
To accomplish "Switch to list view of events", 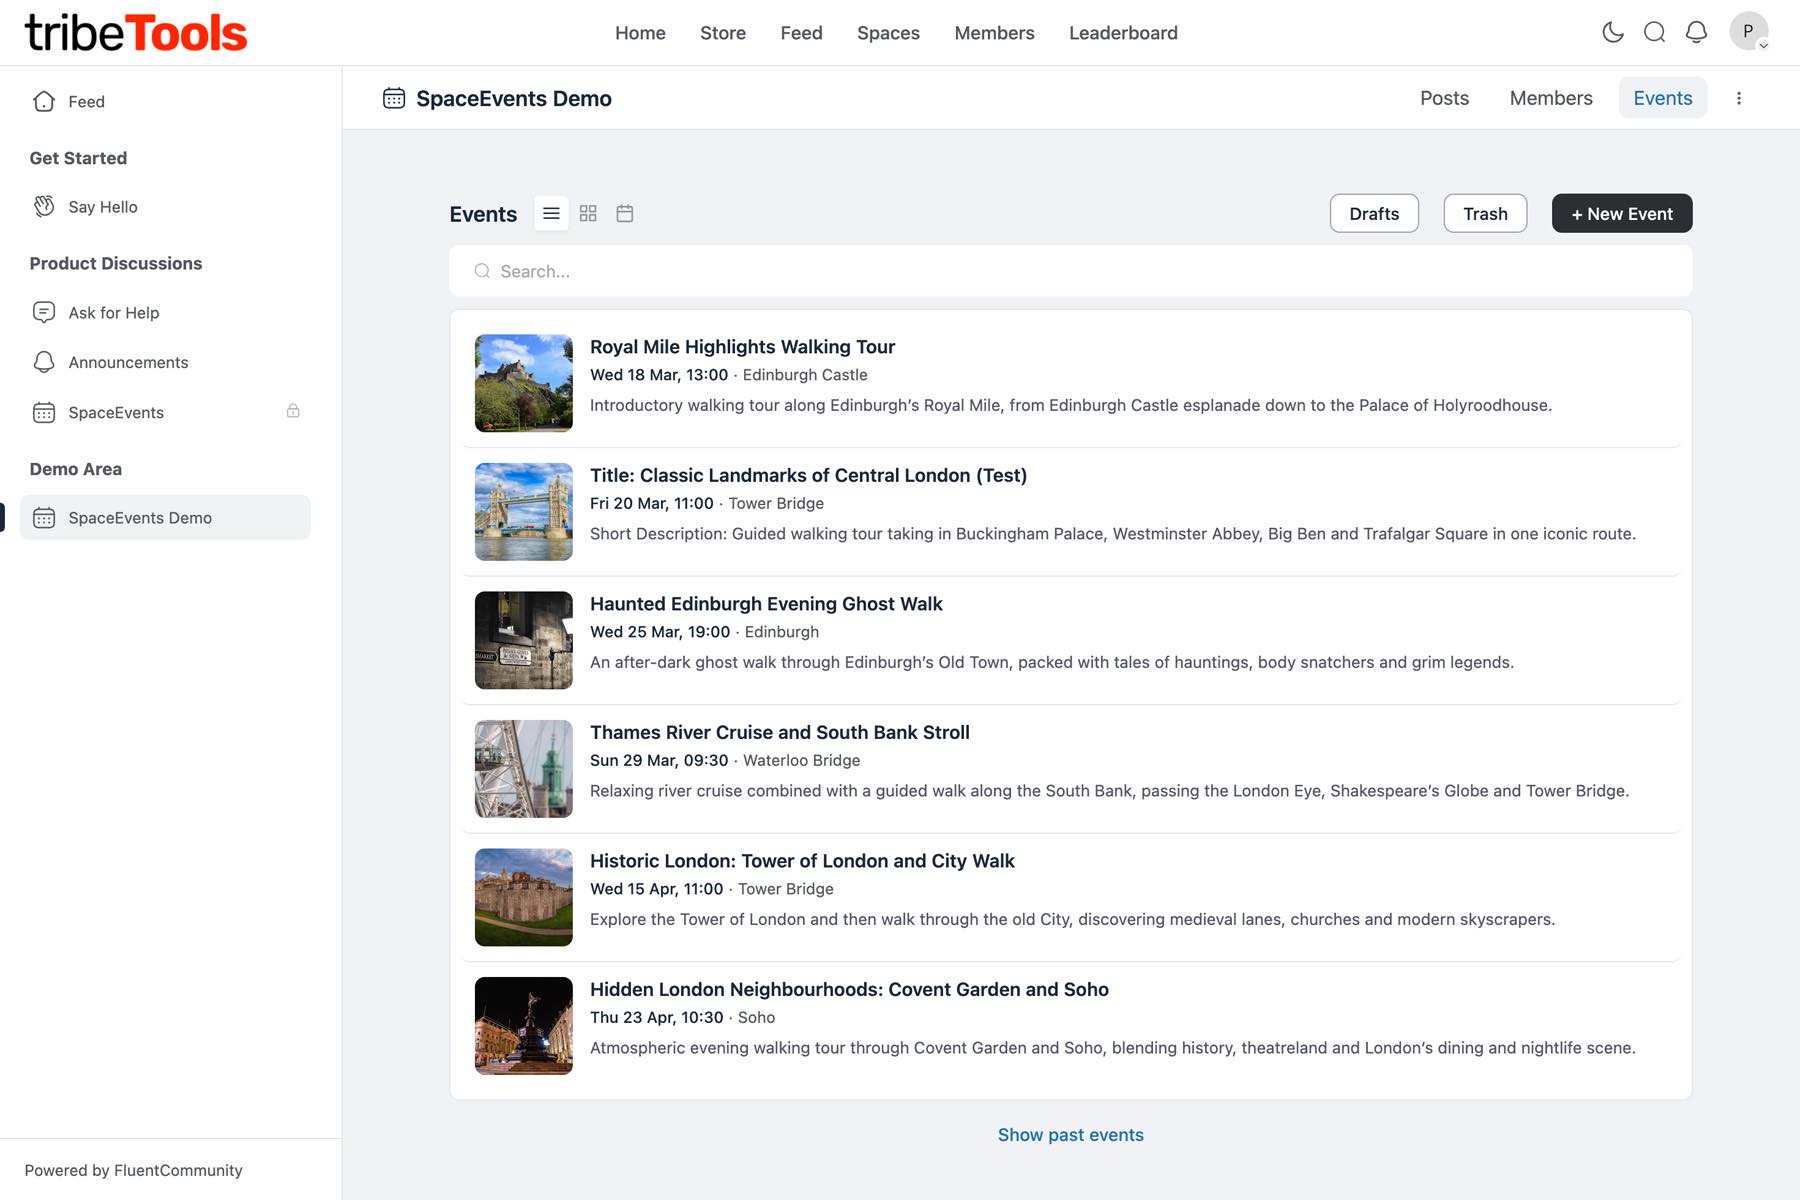I will coord(551,213).
